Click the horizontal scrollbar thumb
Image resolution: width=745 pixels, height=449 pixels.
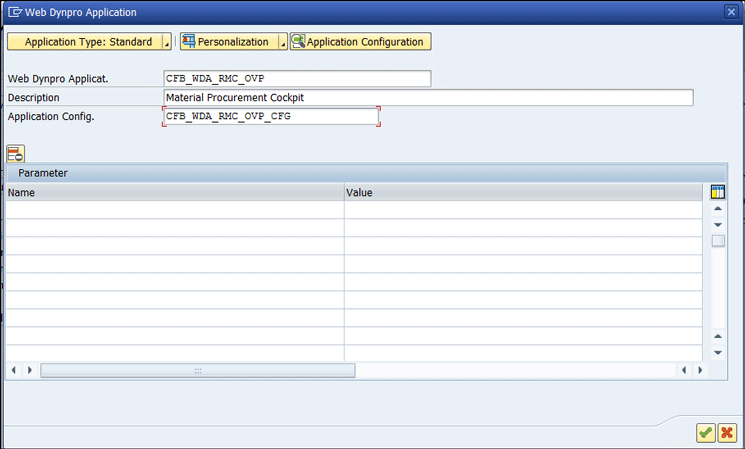tap(198, 371)
